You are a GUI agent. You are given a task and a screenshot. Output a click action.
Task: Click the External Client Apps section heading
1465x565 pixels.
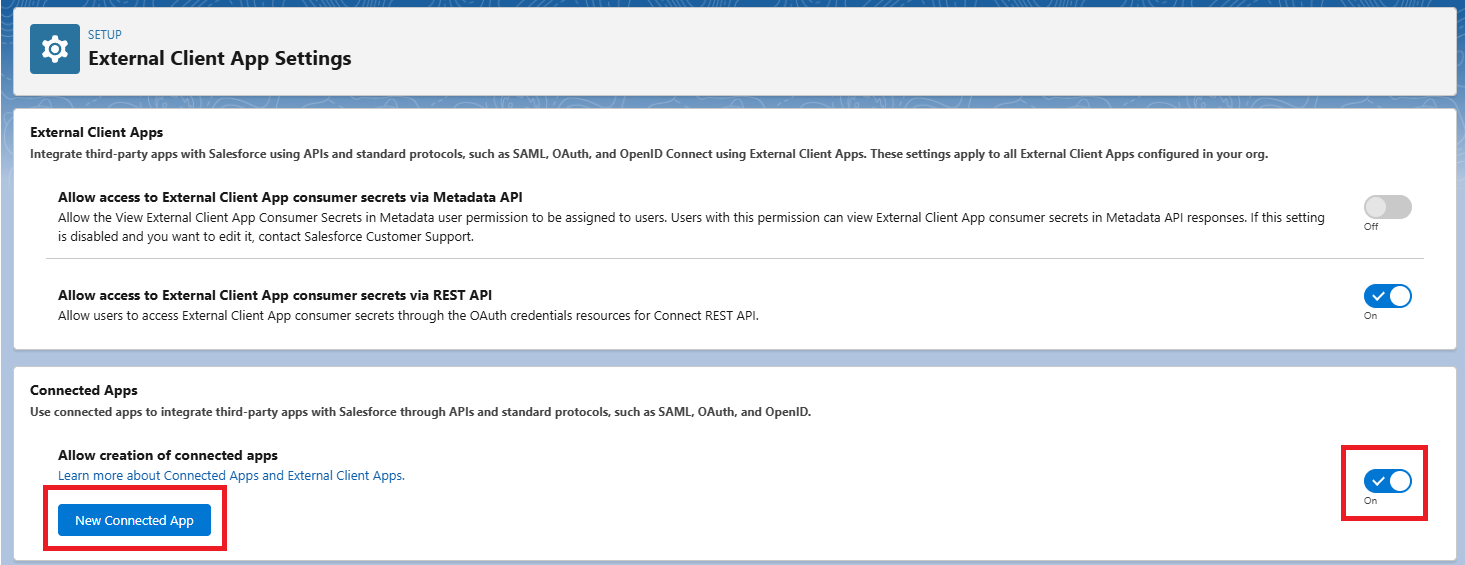point(96,132)
